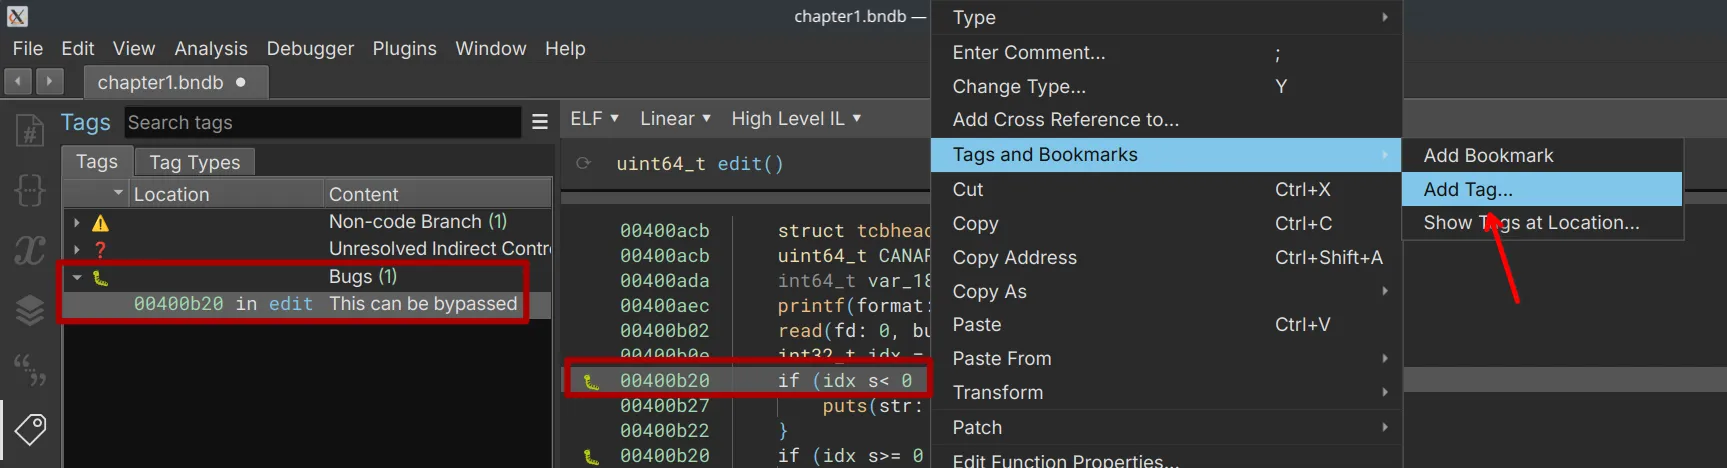Viewport: 1727px width, 468px height.
Task: Open the Stack layers sidebar icon
Action: [x=30, y=310]
